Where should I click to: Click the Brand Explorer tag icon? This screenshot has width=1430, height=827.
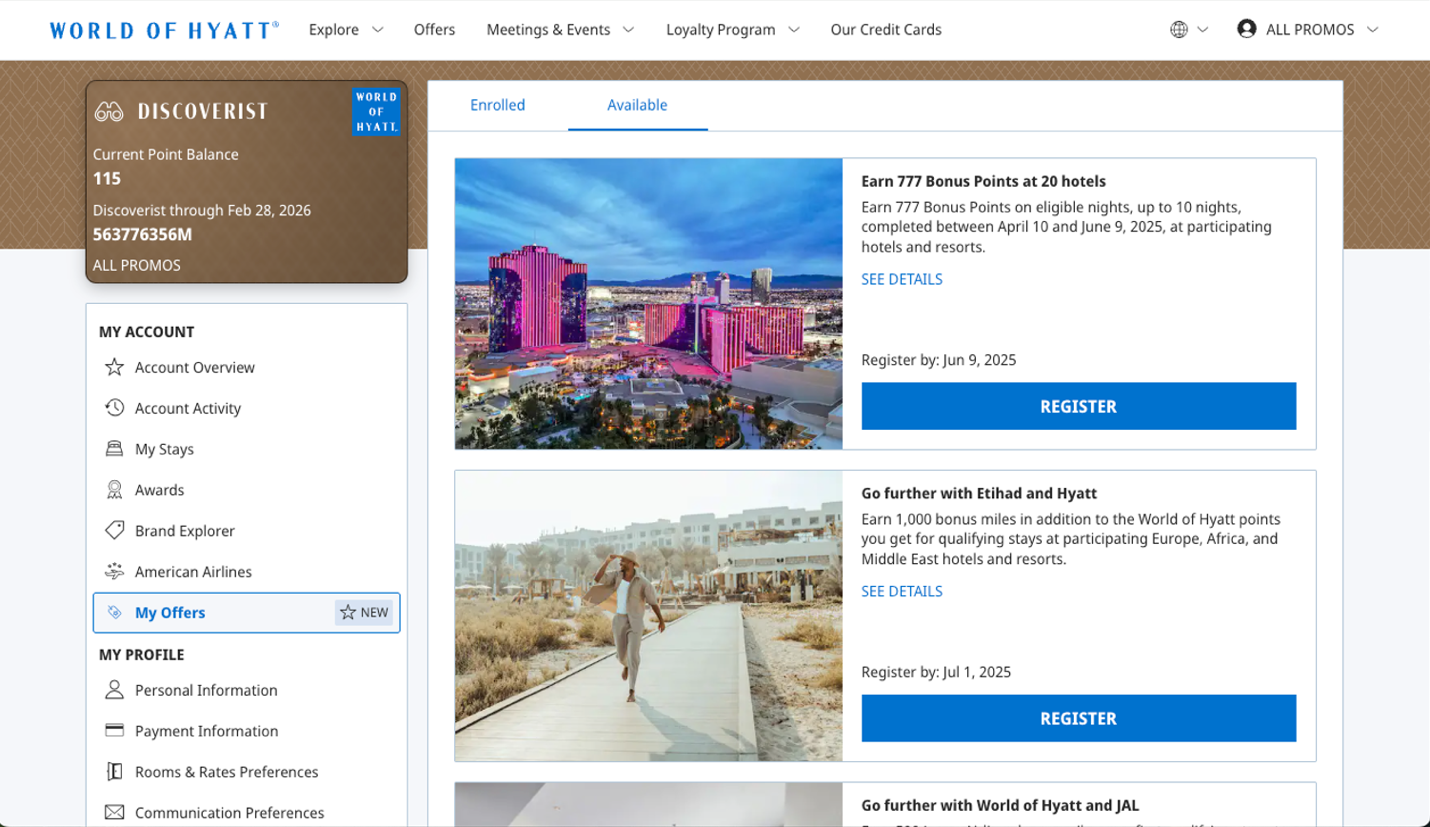coord(114,531)
